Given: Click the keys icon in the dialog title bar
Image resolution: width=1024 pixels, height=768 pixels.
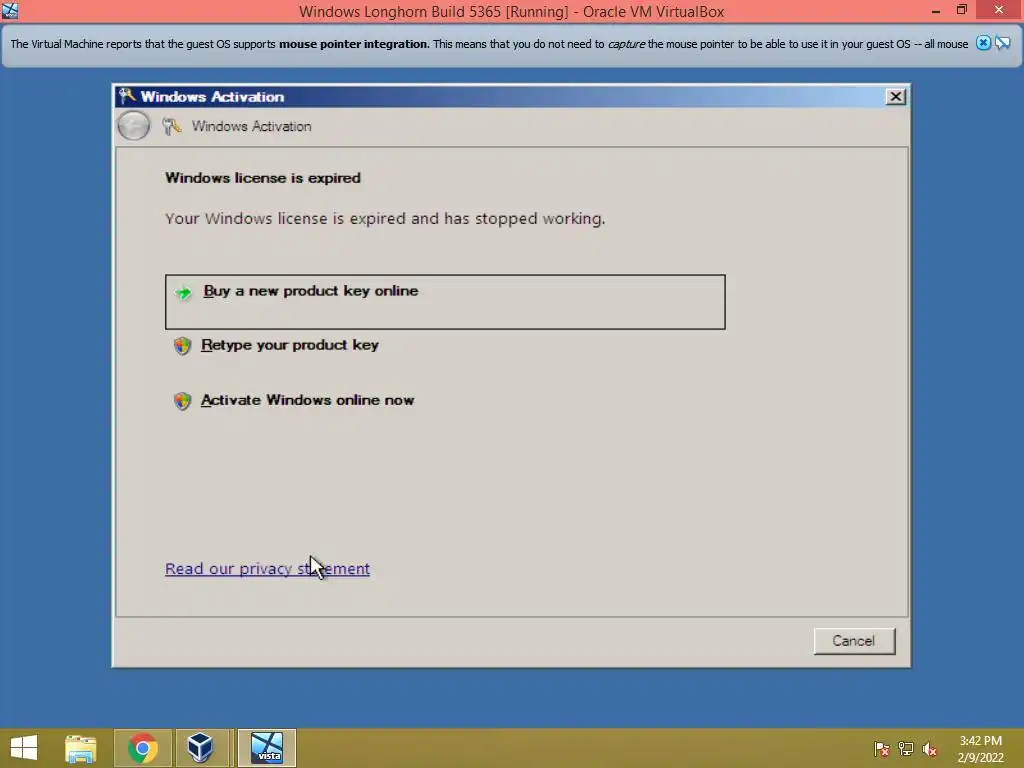Looking at the screenshot, I should click(x=127, y=96).
